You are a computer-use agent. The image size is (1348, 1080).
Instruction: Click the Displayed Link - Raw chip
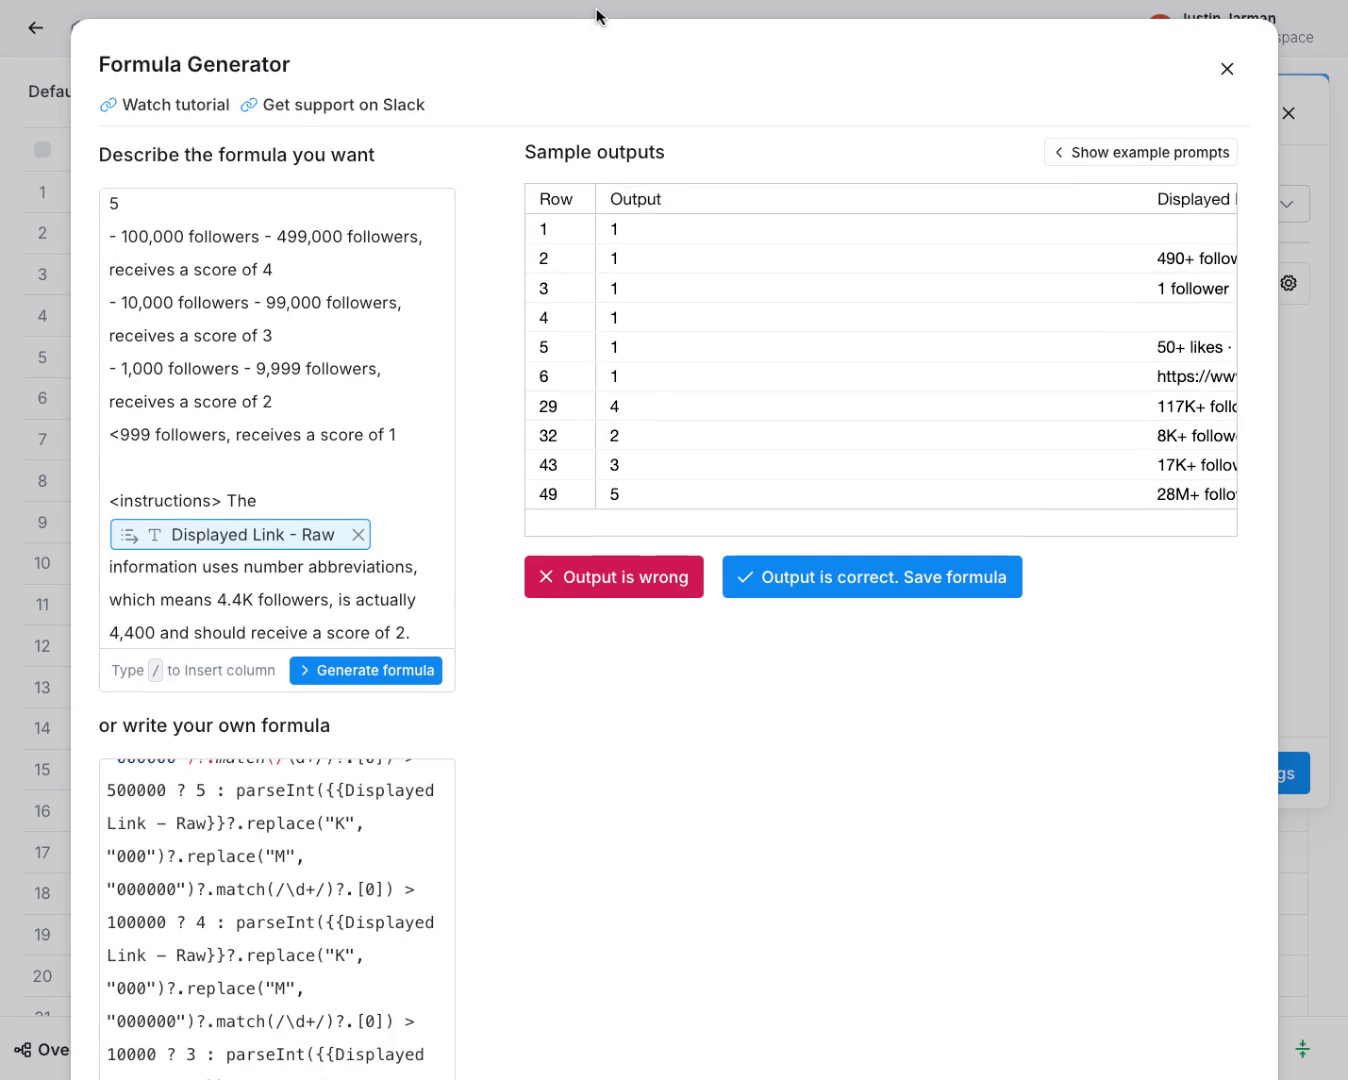click(240, 535)
